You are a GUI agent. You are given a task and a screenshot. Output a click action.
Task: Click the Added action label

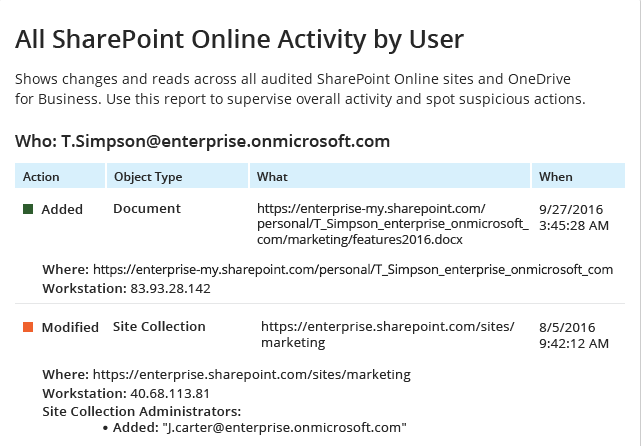click(62, 209)
